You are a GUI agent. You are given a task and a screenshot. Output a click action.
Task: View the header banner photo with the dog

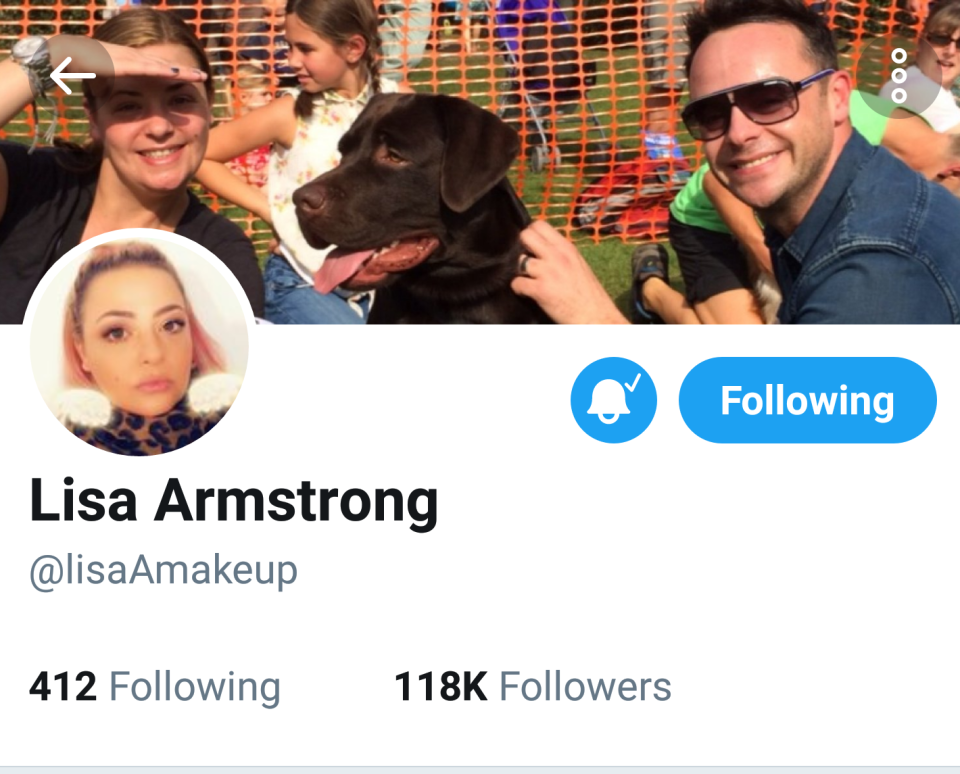(x=480, y=162)
